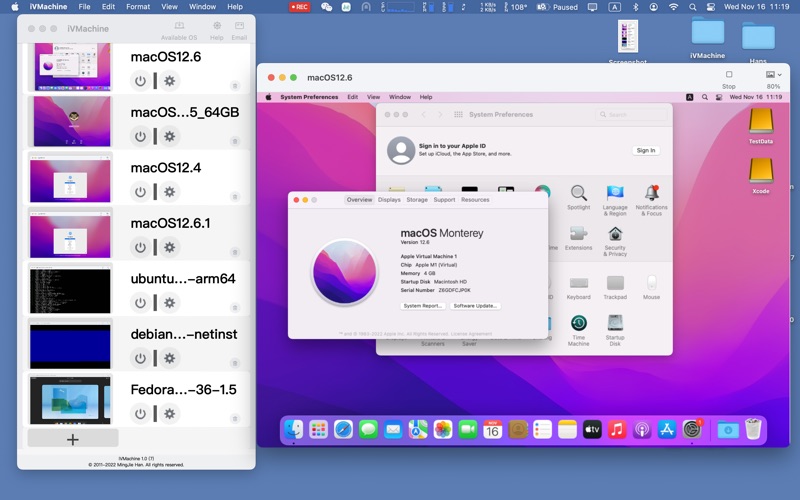Start the macOS12.4 VM with power icon
Viewport: 800px width, 500px height.
[140, 192]
